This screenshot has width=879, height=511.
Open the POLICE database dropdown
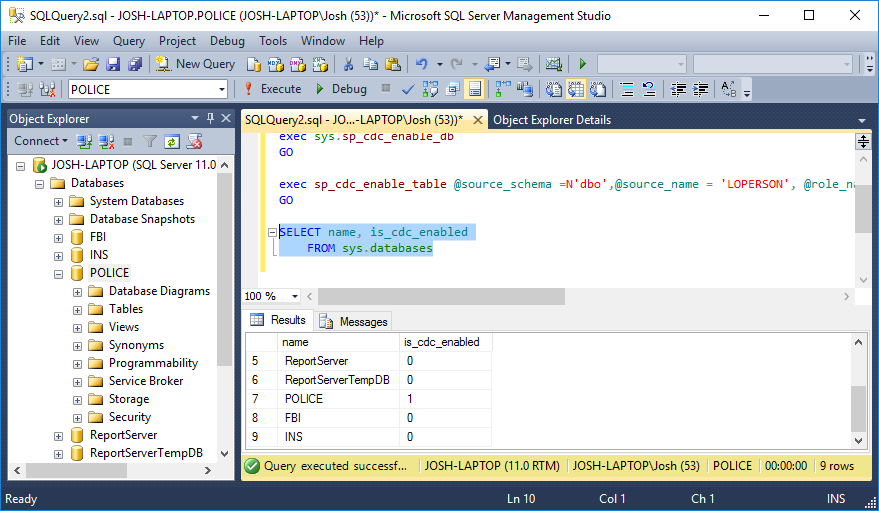(x=223, y=89)
